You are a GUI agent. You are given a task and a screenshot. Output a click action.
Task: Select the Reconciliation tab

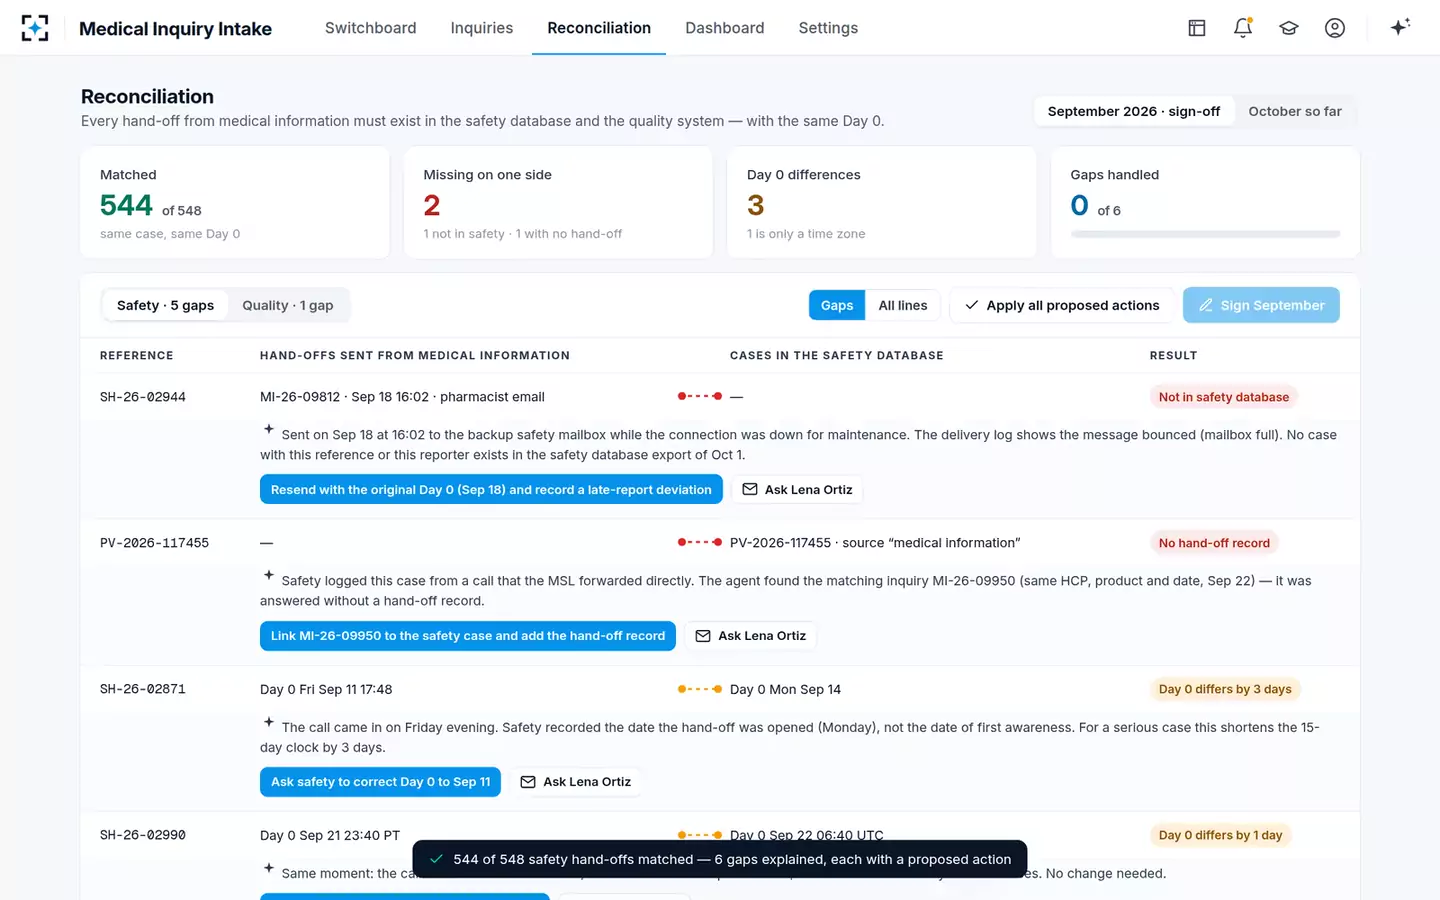(599, 28)
